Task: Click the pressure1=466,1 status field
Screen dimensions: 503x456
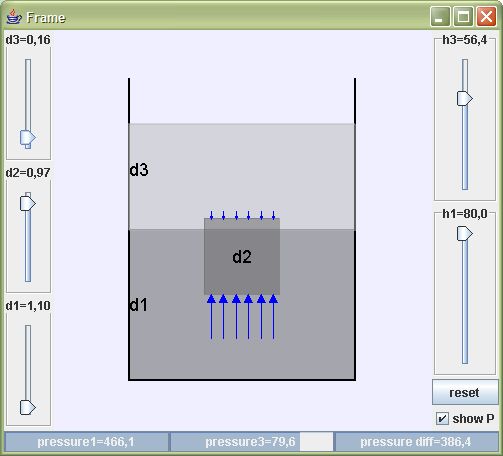Action: 86,442
